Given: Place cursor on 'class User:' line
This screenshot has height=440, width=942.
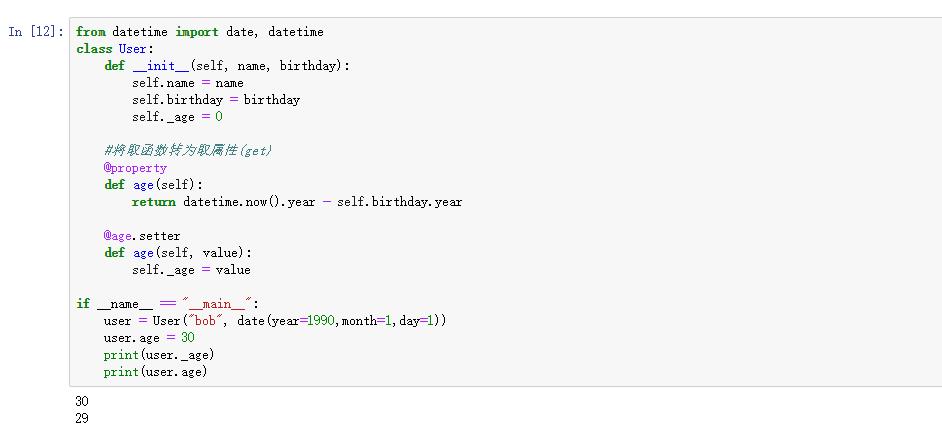Looking at the screenshot, I should point(115,49).
